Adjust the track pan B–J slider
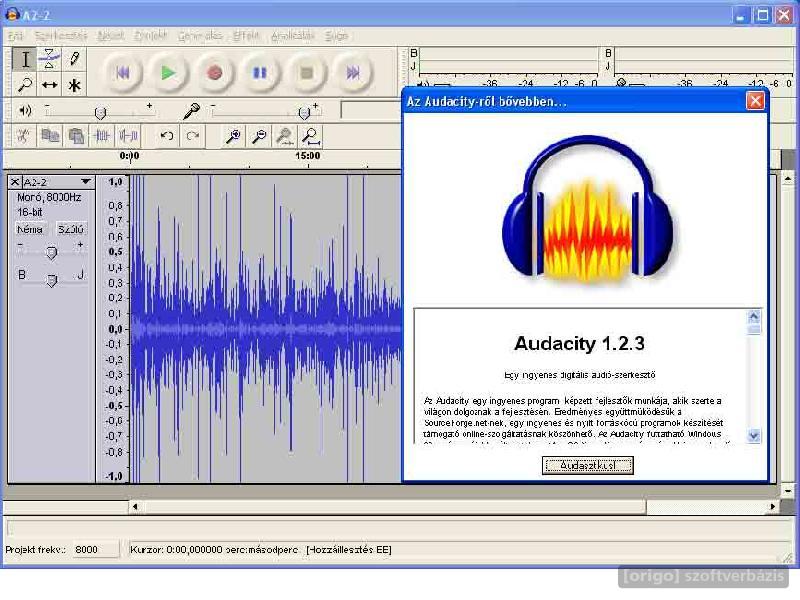The height and width of the screenshot is (600, 800). coord(51,280)
